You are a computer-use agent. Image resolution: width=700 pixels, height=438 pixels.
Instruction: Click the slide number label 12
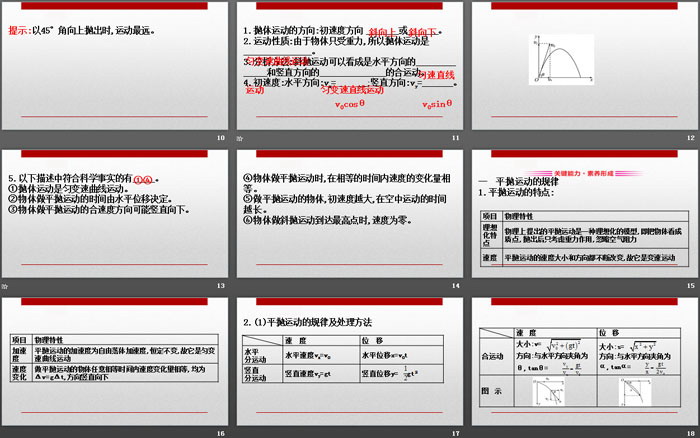click(x=691, y=138)
